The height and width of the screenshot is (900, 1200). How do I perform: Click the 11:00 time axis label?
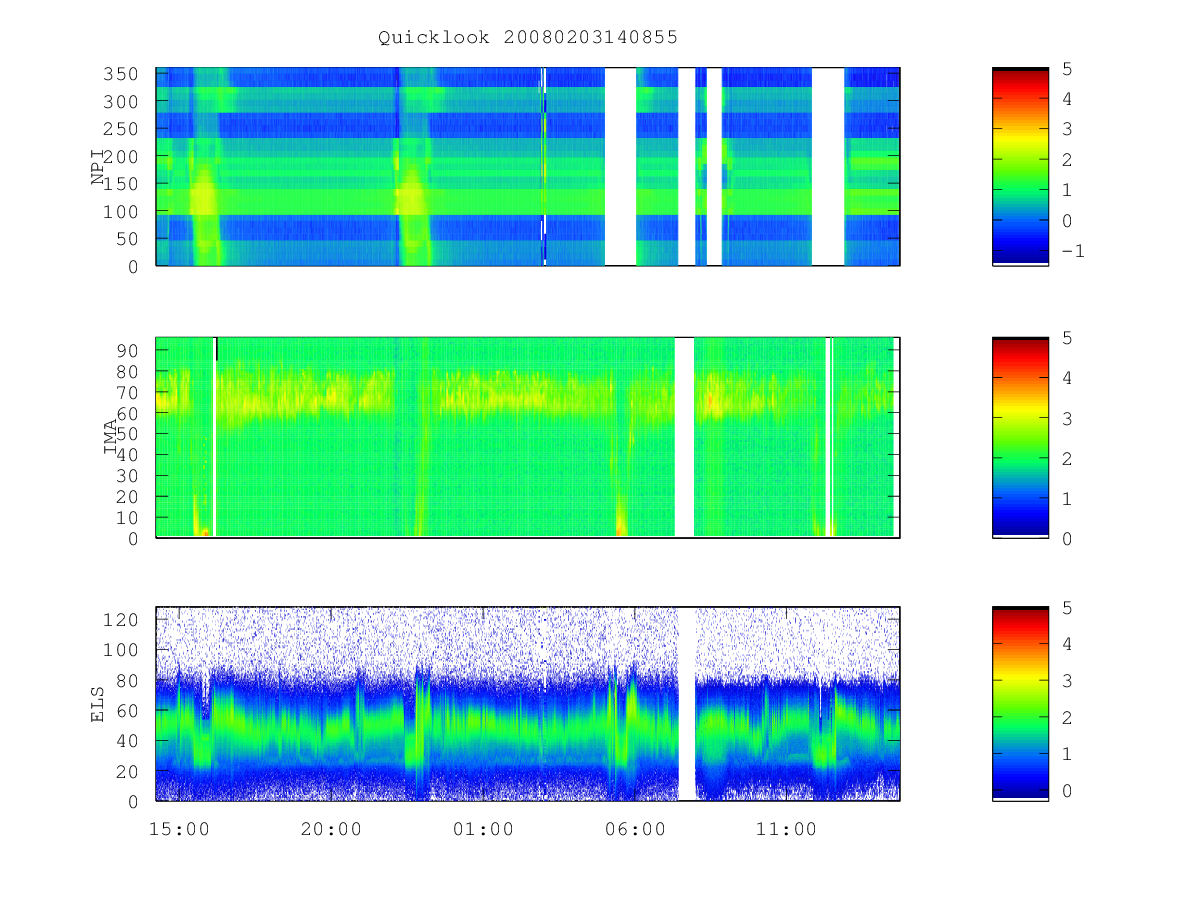pos(787,829)
